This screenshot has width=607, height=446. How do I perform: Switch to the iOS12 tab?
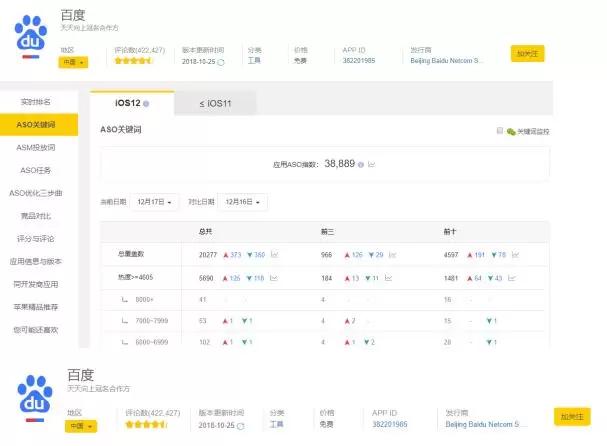coord(131,103)
